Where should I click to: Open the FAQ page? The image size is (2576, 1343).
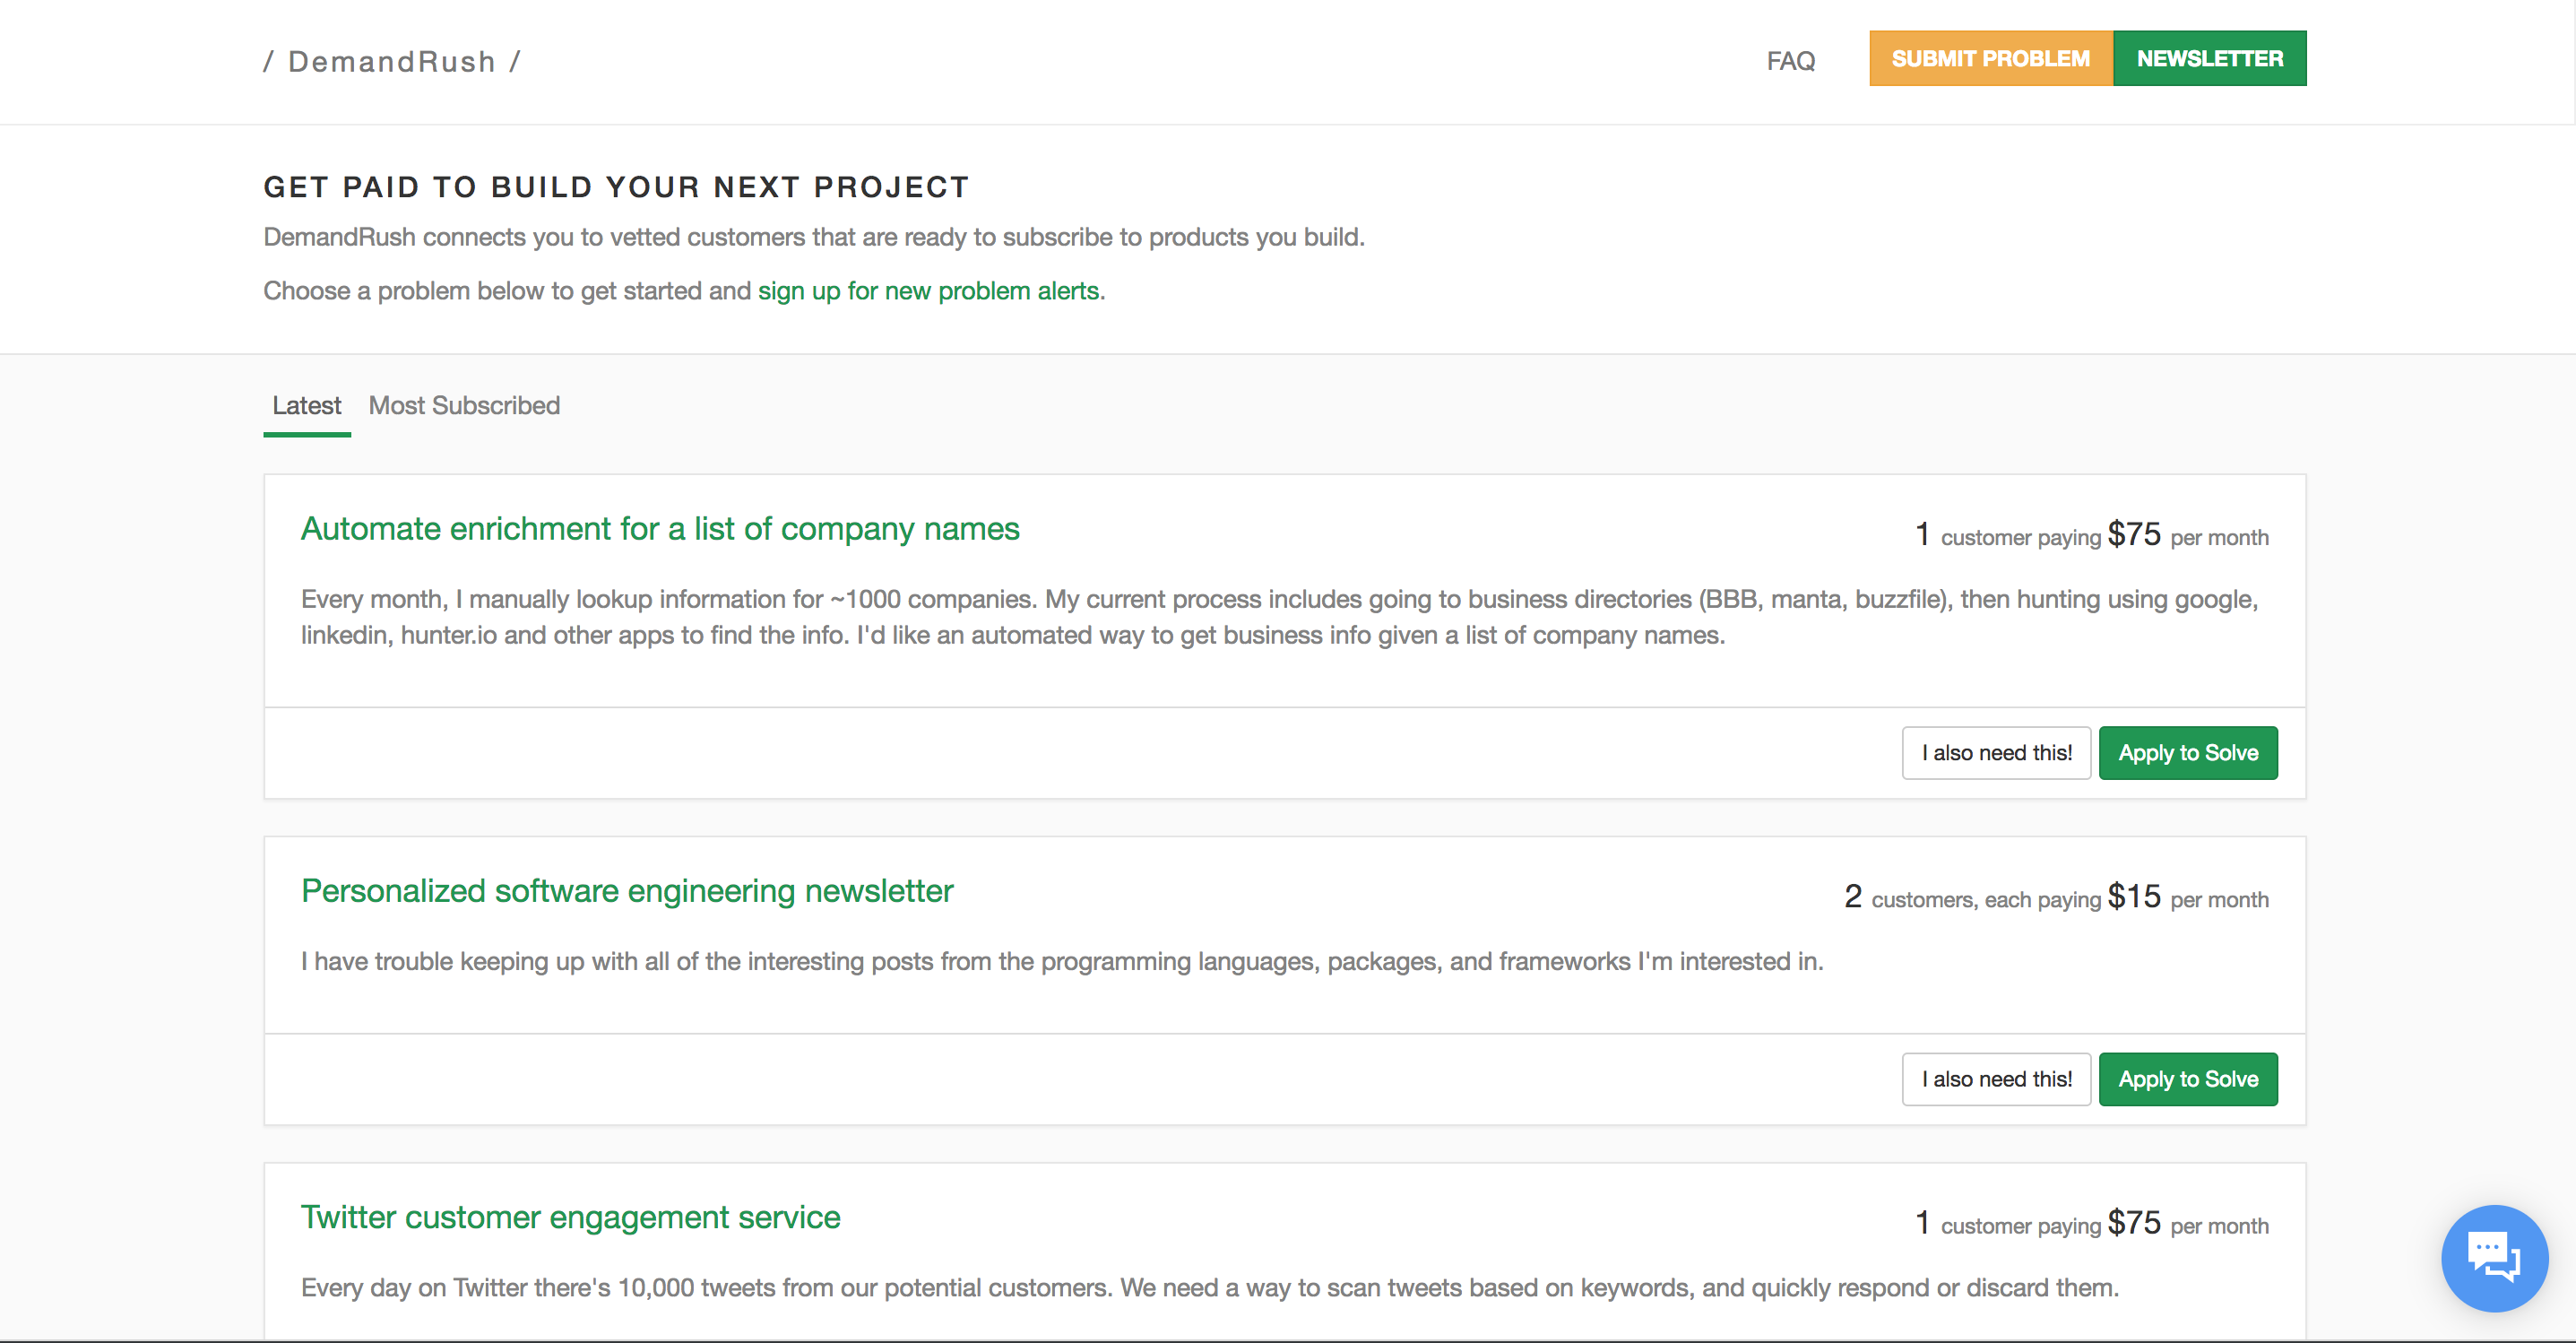coord(1790,61)
